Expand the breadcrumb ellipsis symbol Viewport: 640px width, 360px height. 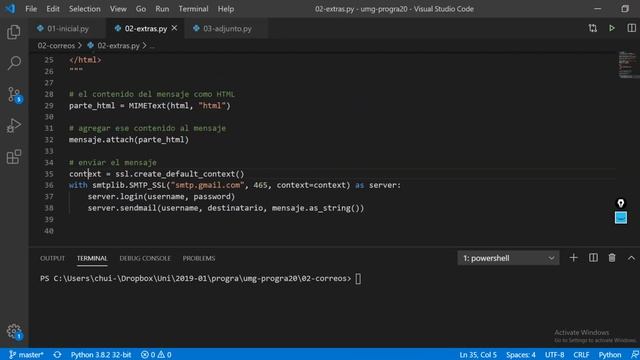point(152,46)
